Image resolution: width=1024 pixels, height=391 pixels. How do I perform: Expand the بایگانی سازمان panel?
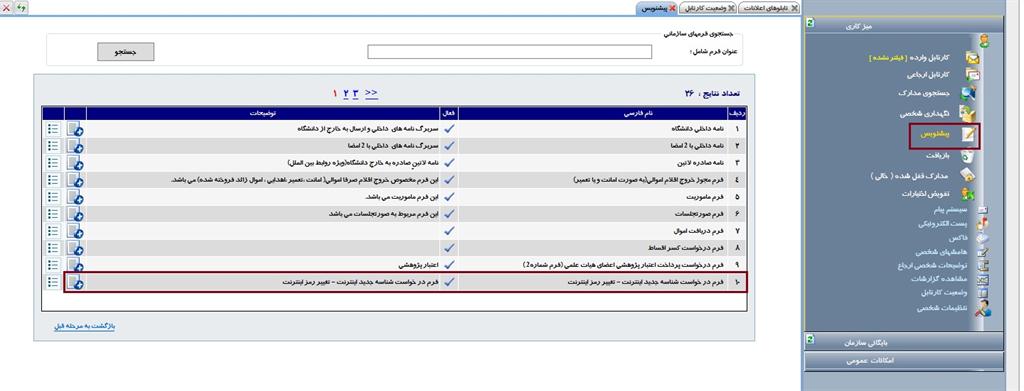(x=904, y=341)
